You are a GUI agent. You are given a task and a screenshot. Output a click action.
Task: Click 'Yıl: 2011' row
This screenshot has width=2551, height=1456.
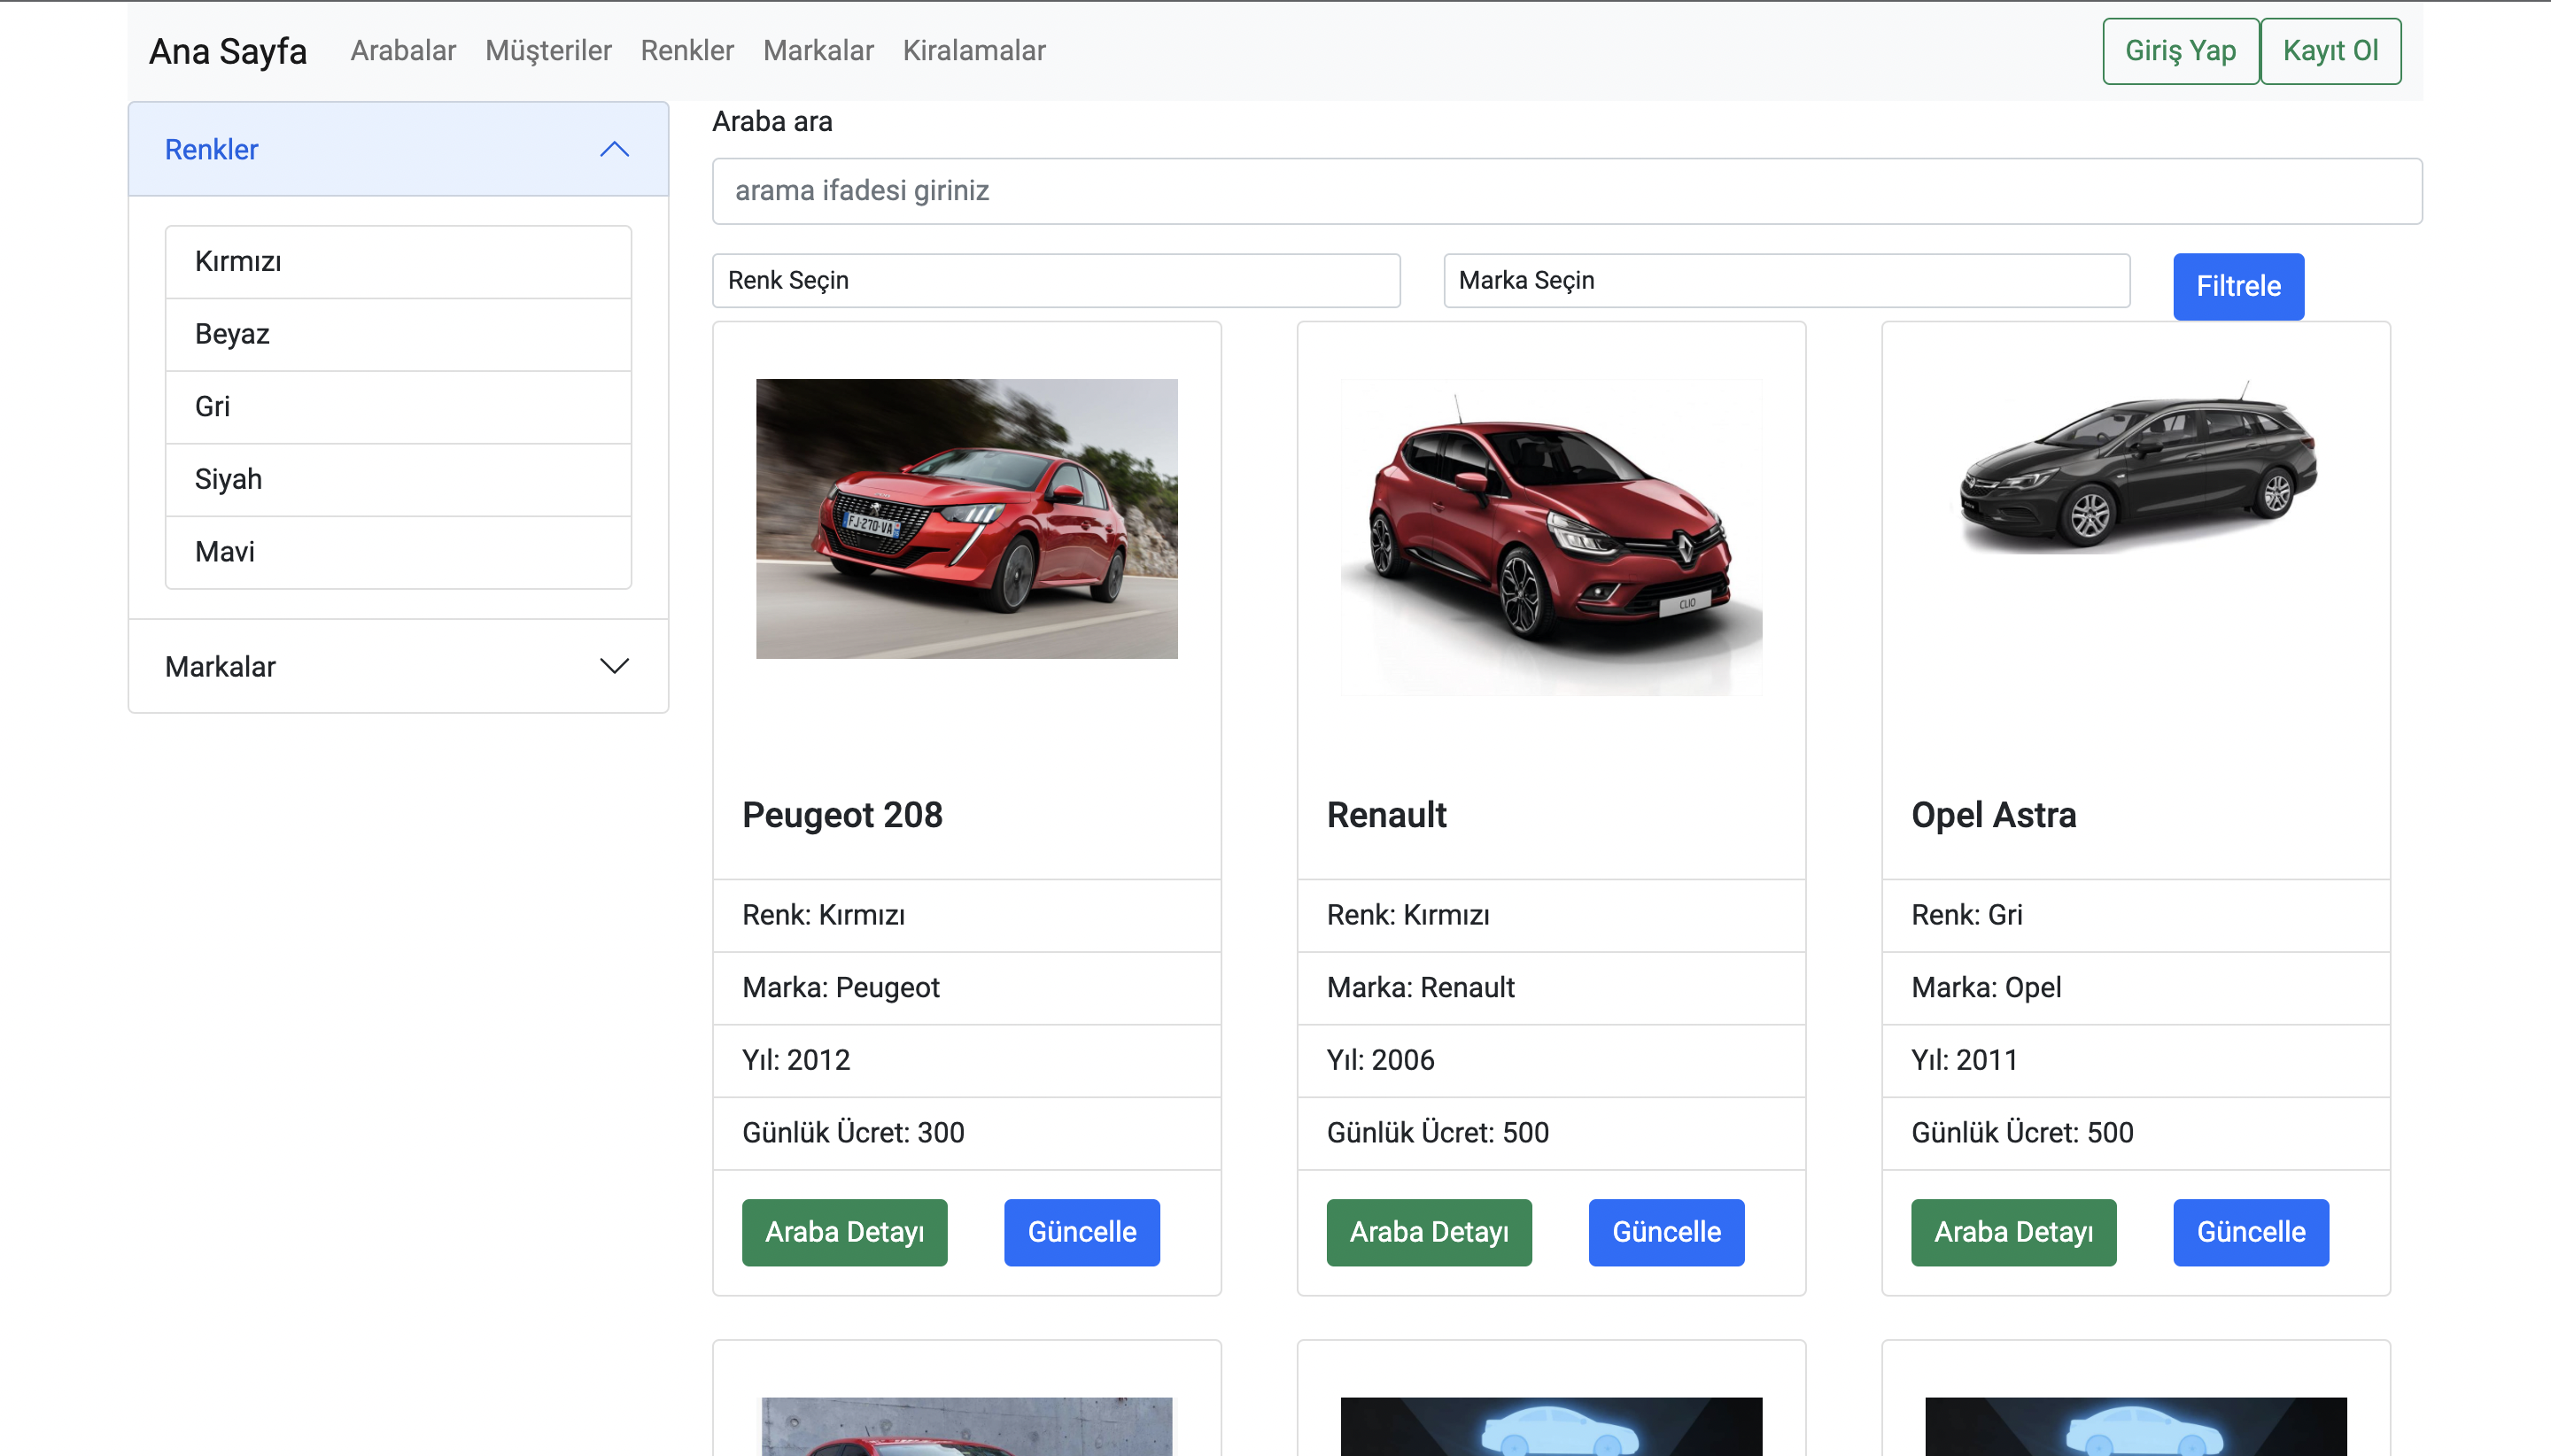click(x=2136, y=1061)
